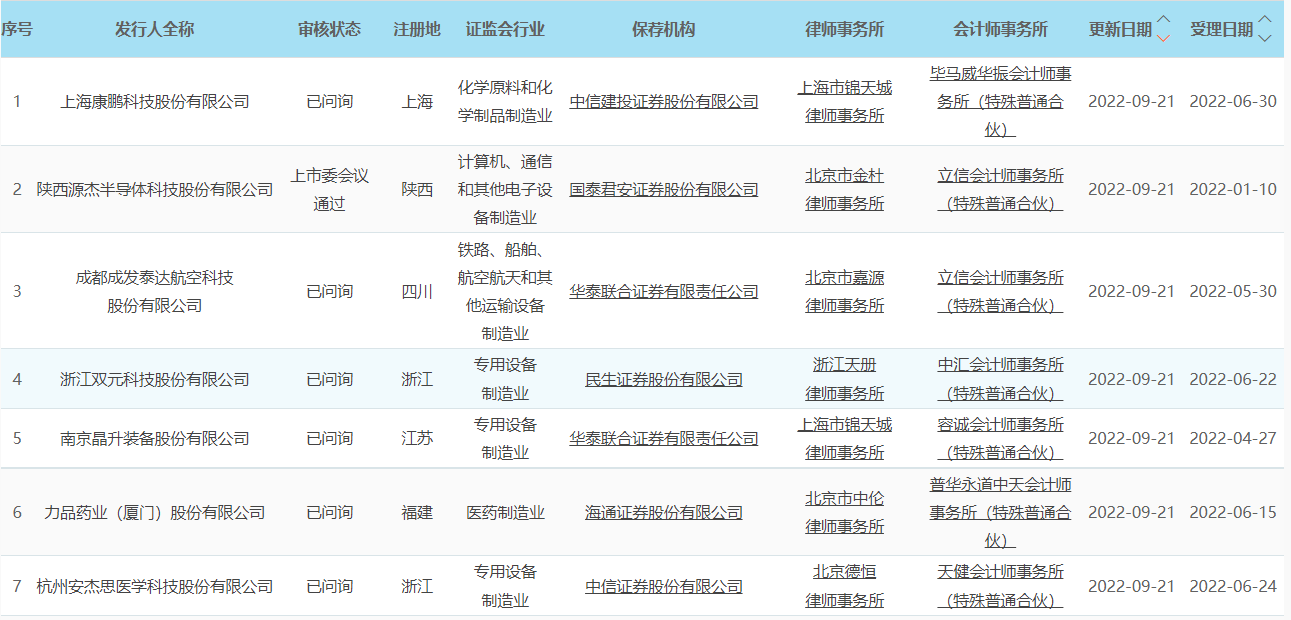Click acceptance date 2022-04-27

point(1233,438)
